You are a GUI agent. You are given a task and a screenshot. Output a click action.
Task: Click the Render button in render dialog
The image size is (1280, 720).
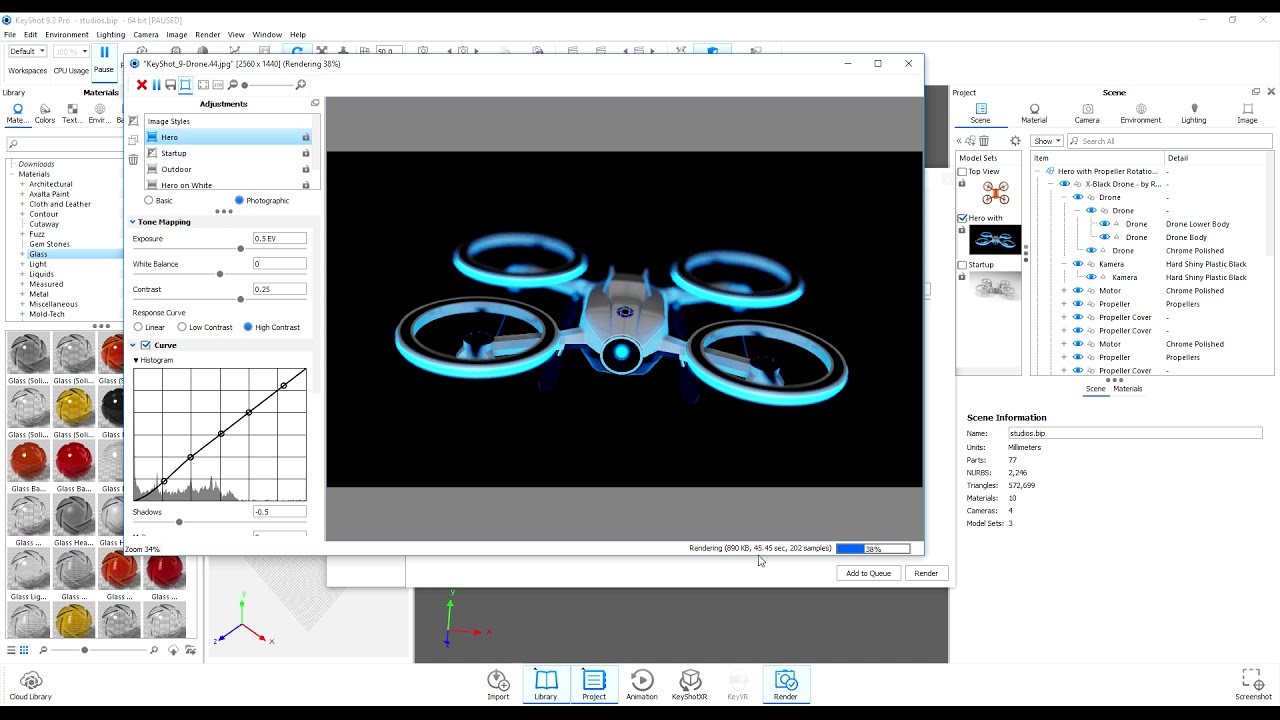coord(926,573)
